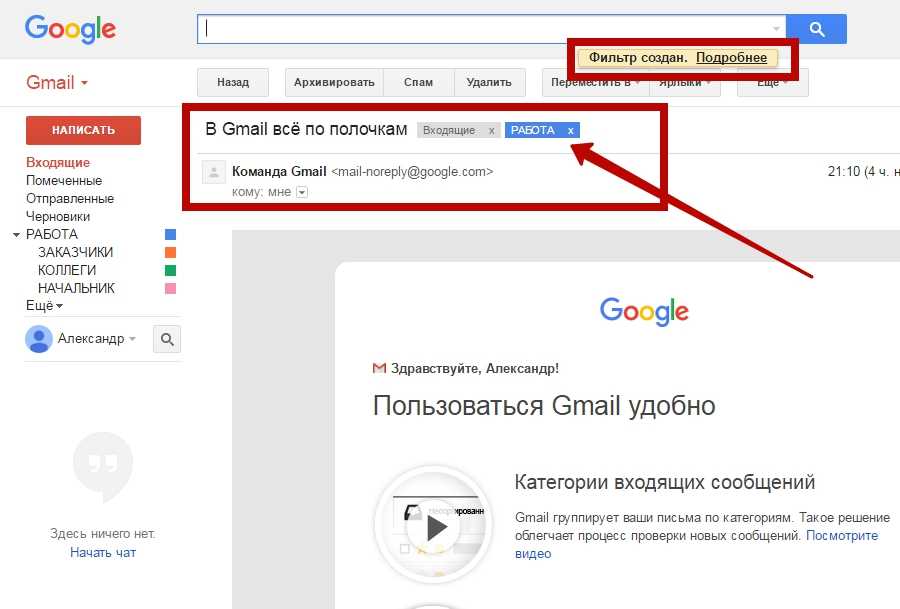Click greeting Здравствуйте, Александр!
Viewport: 900px width, 609px height.
coord(475,368)
